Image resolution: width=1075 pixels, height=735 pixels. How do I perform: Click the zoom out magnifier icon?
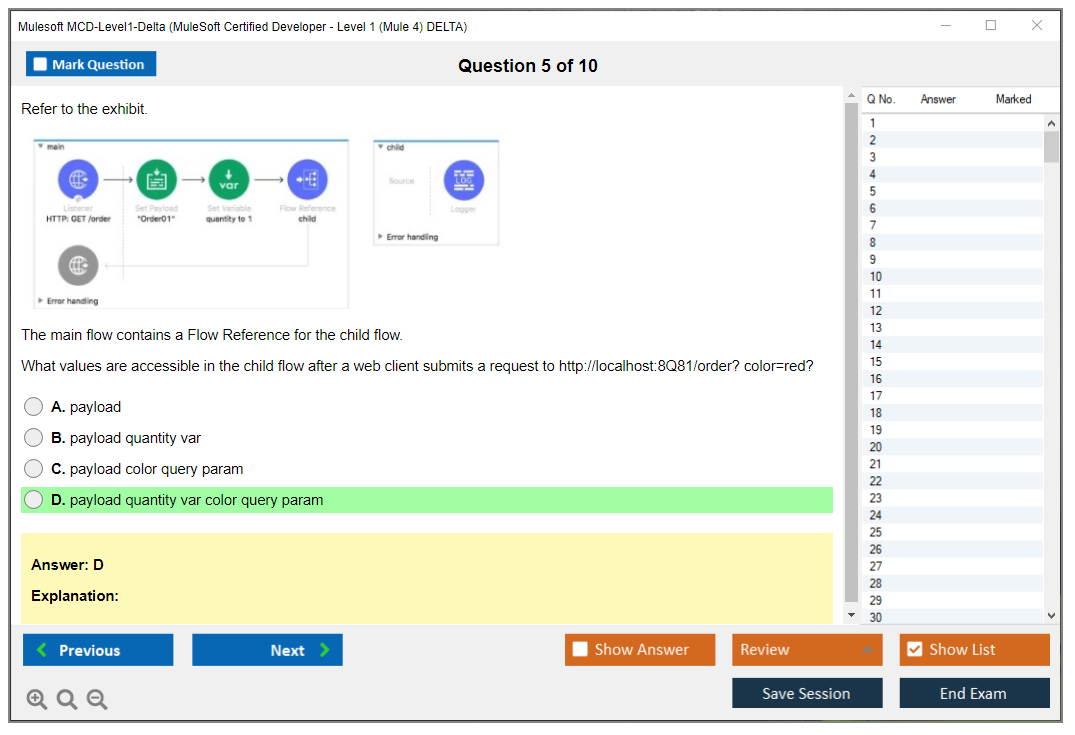[x=97, y=700]
